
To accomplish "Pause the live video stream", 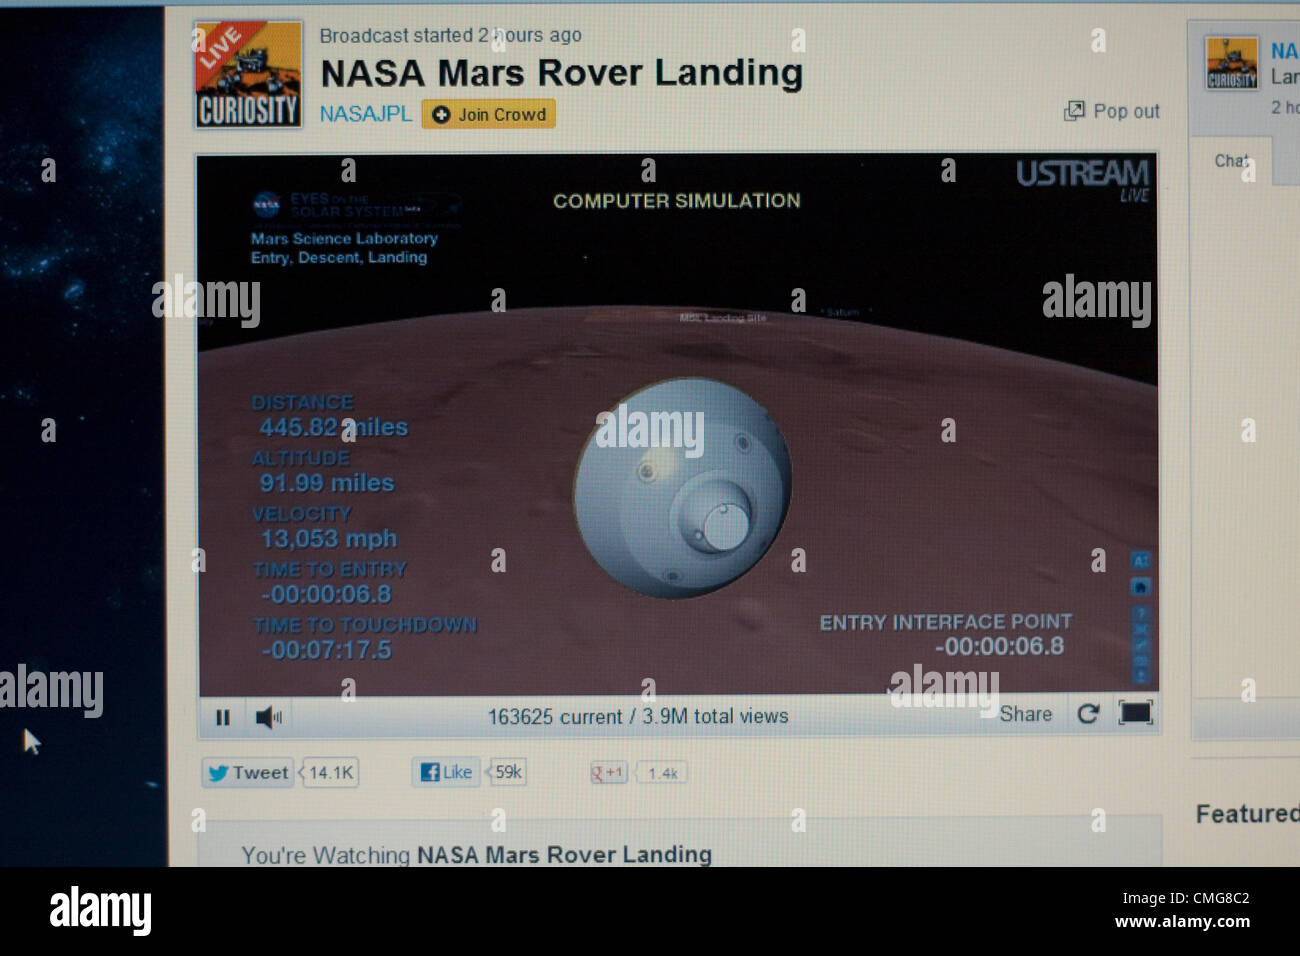I will (x=223, y=717).
